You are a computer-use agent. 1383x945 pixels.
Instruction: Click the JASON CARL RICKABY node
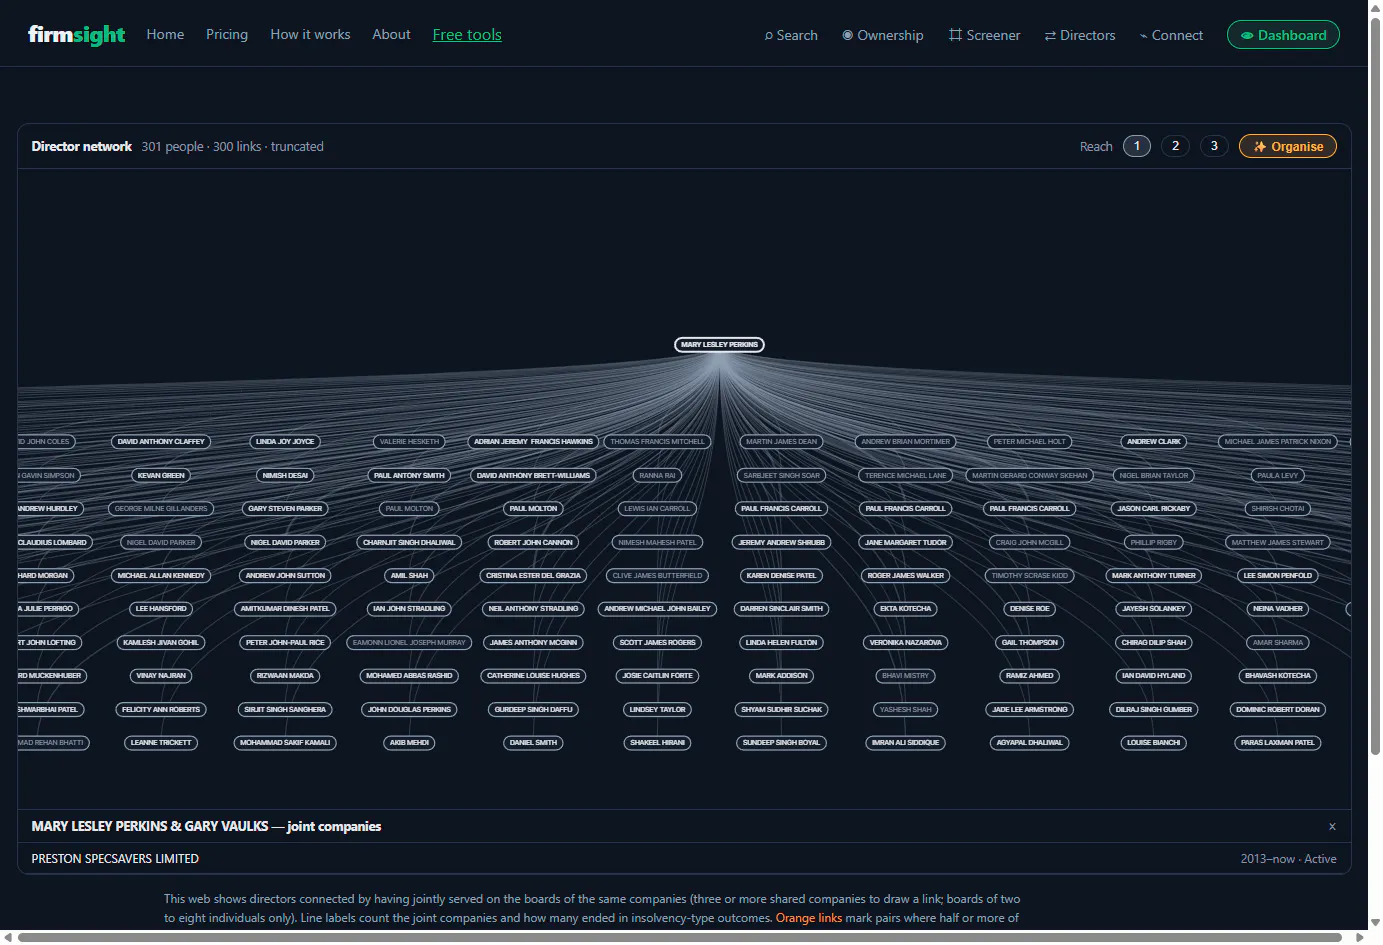[1154, 508]
